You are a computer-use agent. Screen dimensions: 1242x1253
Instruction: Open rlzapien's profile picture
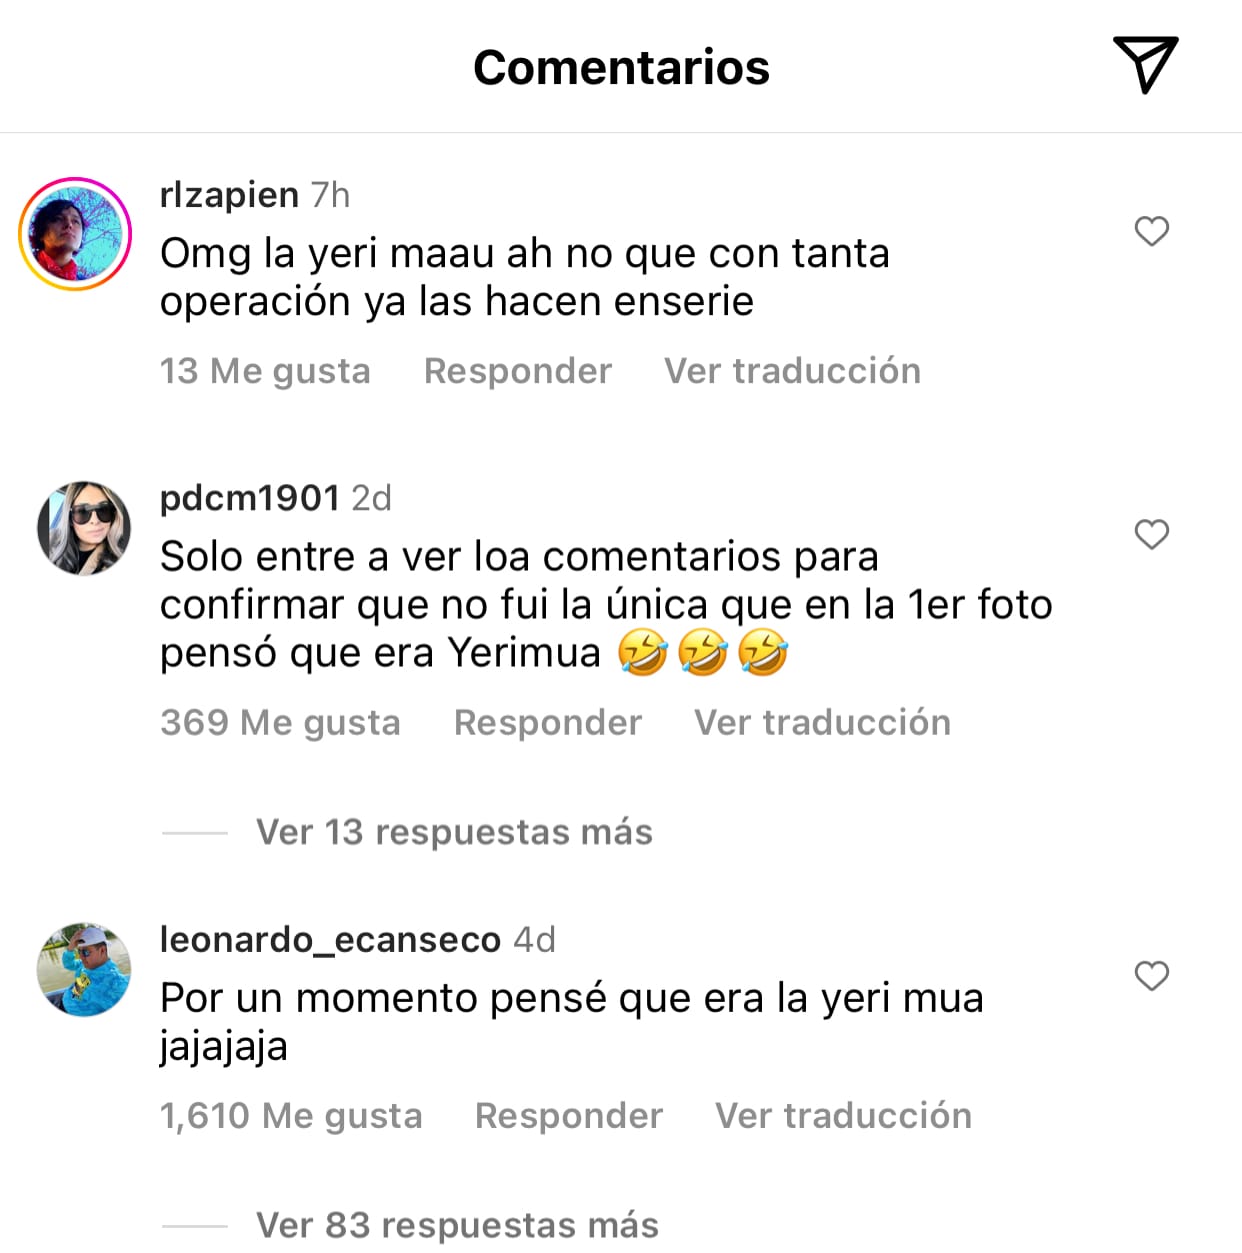(x=76, y=234)
